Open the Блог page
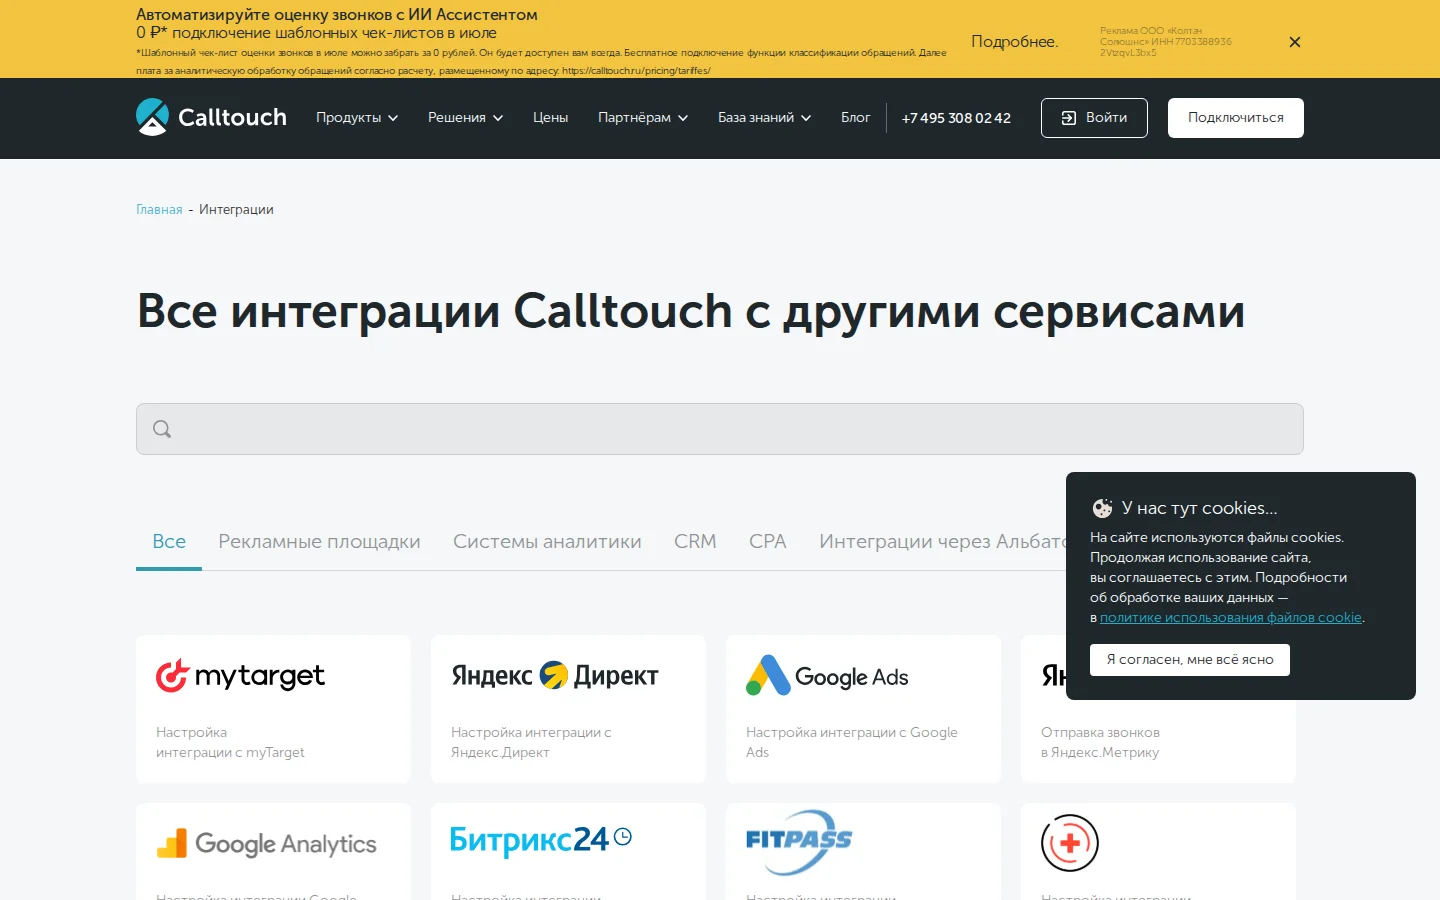This screenshot has width=1440, height=900. [x=856, y=118]
